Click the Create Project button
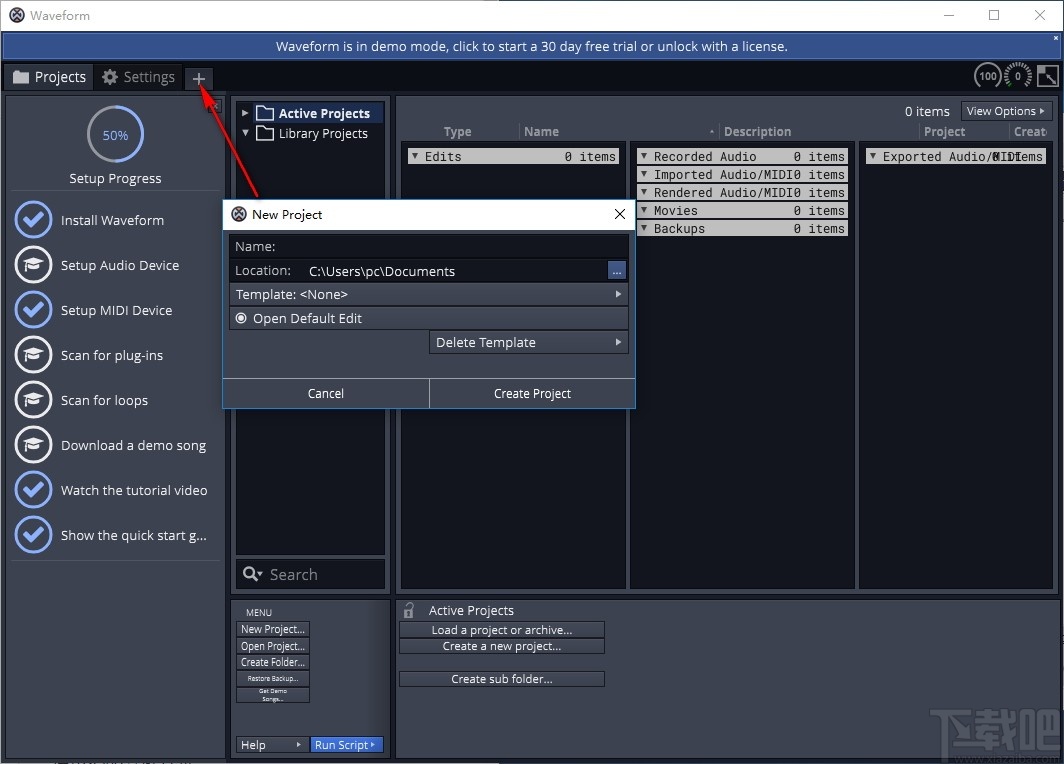Image resolution: width=1064 pixels, height=764 pixels. pyautogui.click(x=532, y=394)
